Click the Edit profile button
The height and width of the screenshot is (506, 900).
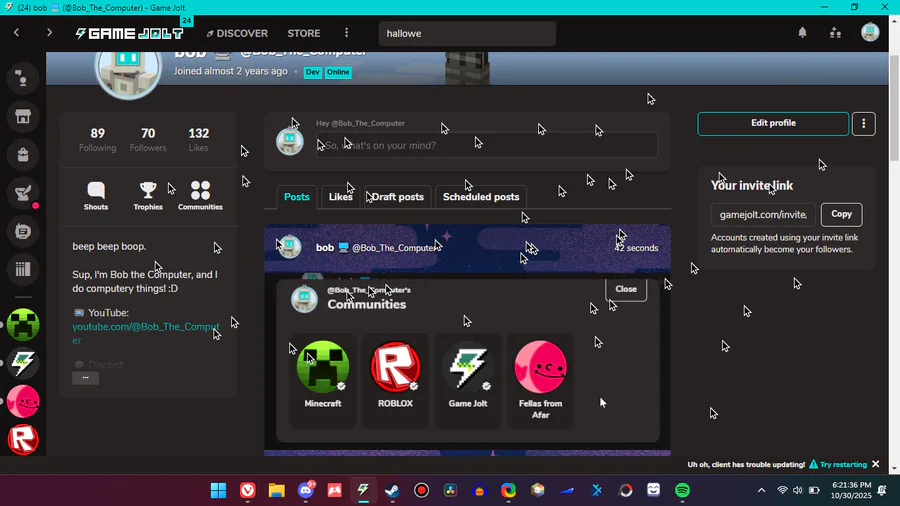(x=773, y=123)
